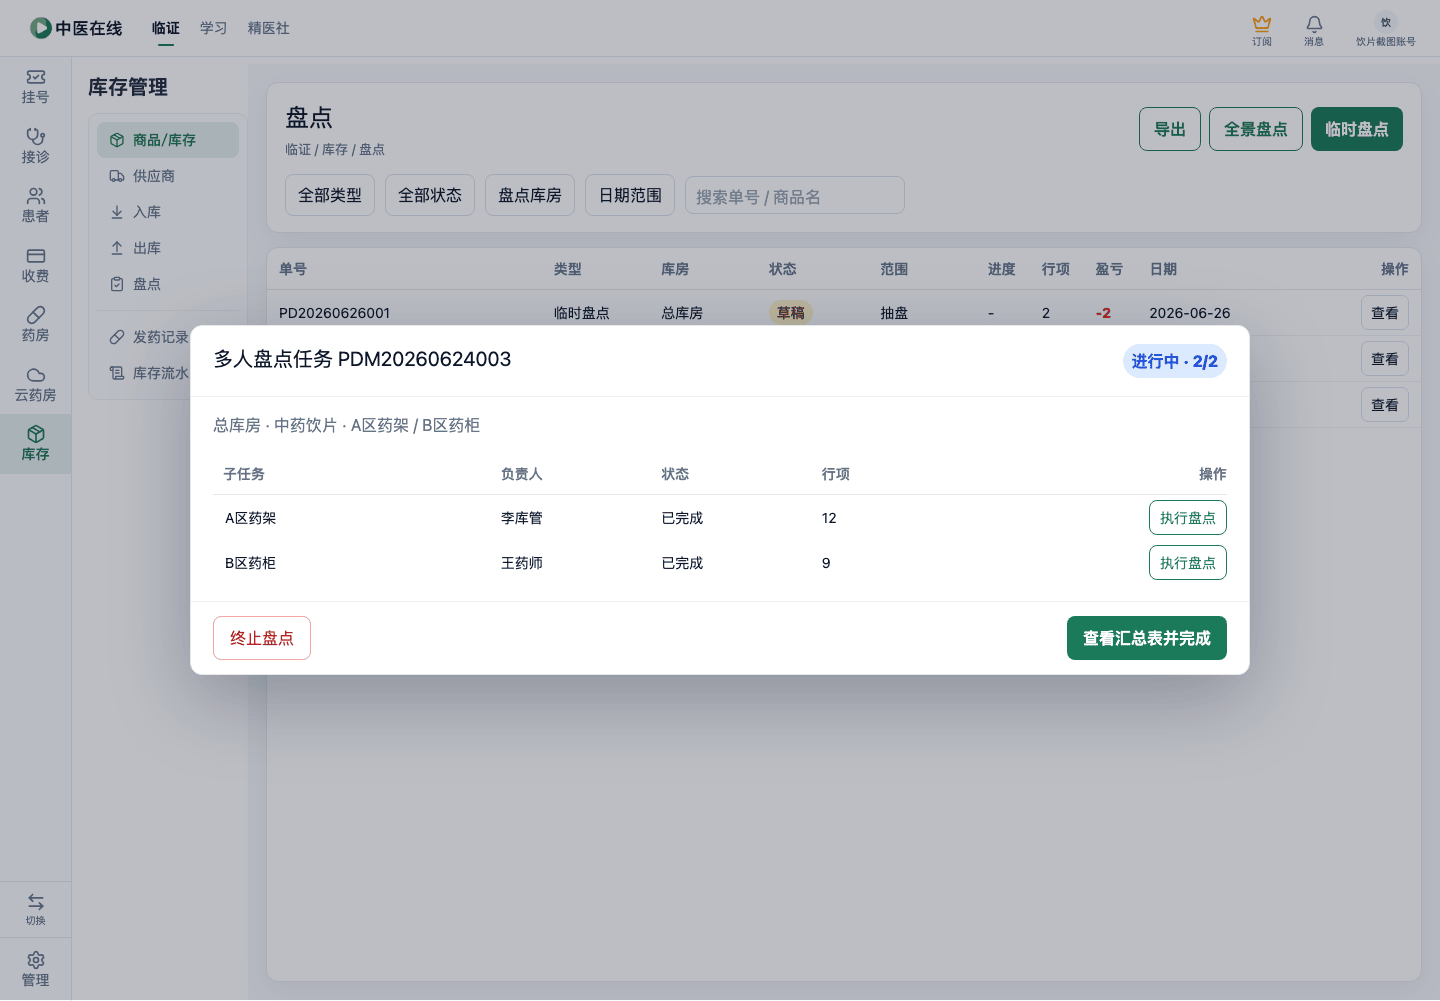Click the red 终止盘点 button

click(x=262, y=638)
